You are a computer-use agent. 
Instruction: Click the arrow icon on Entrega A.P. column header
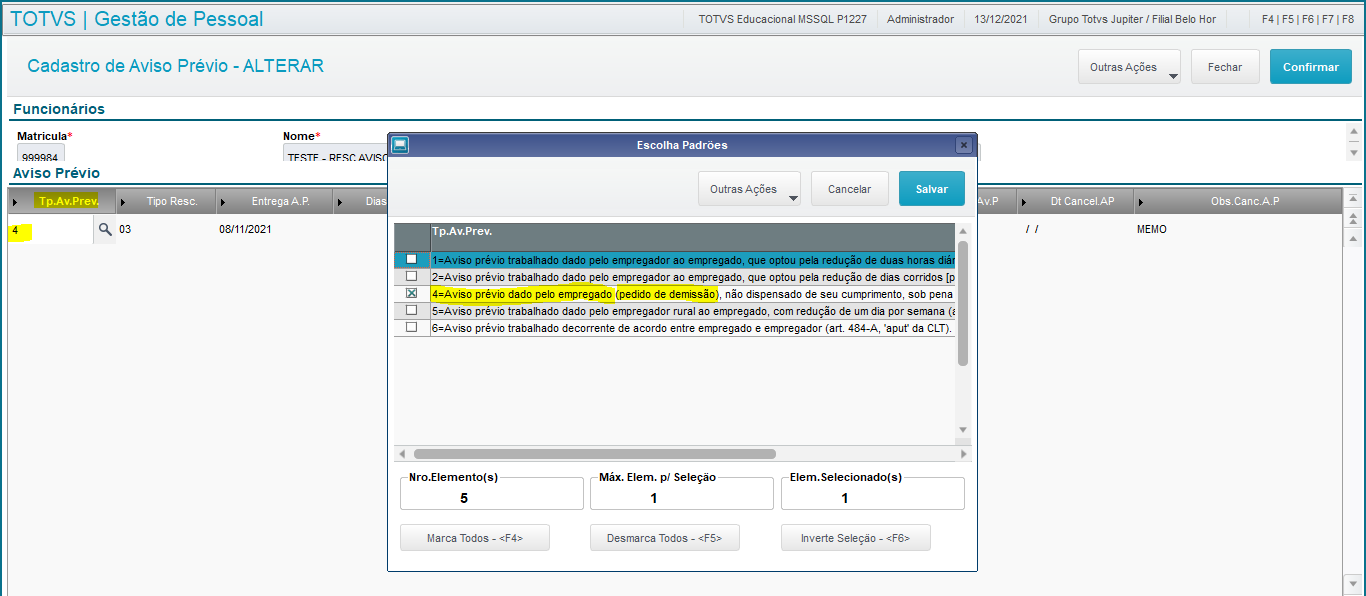coord(225,202)
